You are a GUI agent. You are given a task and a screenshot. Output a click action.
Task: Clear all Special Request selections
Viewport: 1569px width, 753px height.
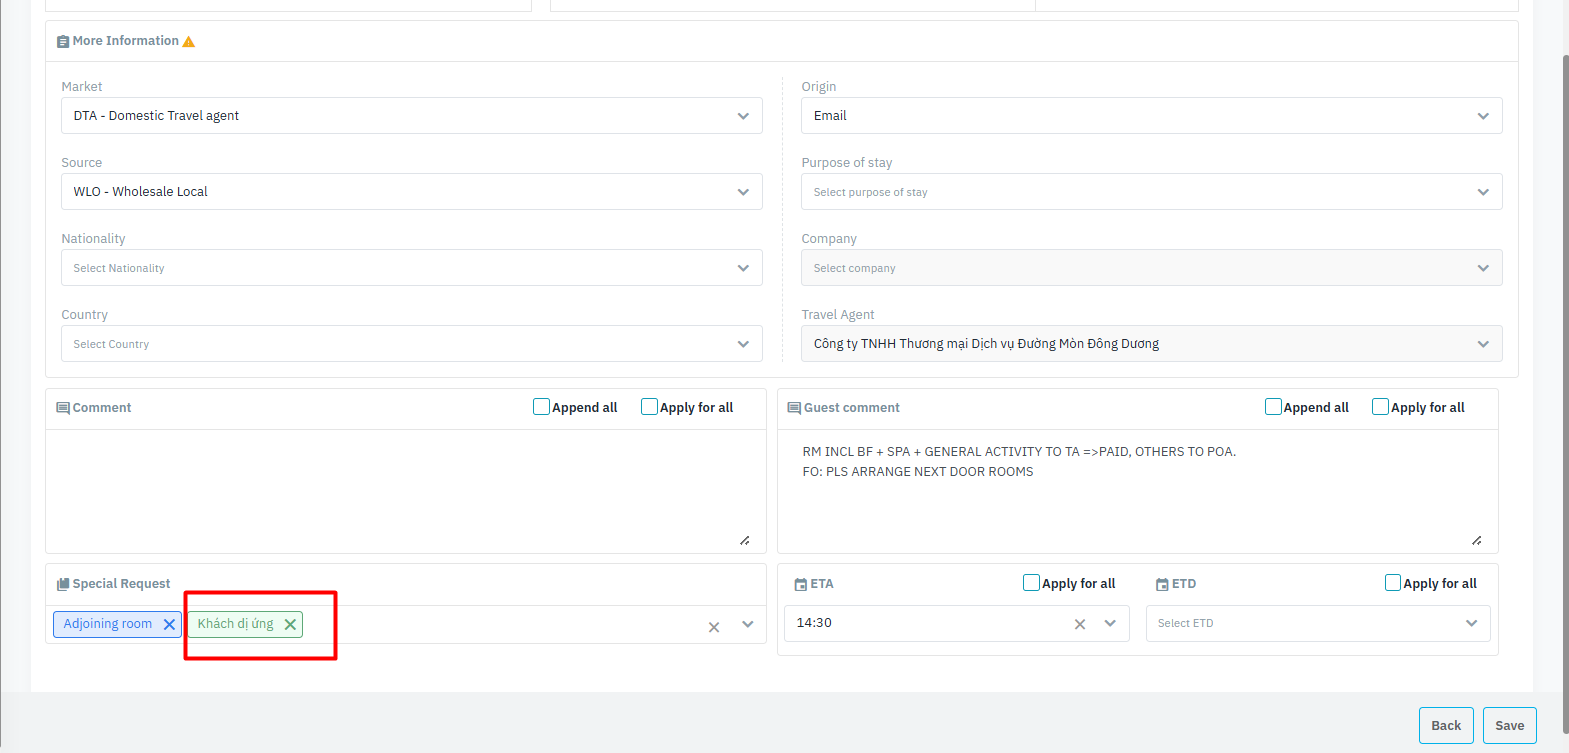click(x=714, y=627)
